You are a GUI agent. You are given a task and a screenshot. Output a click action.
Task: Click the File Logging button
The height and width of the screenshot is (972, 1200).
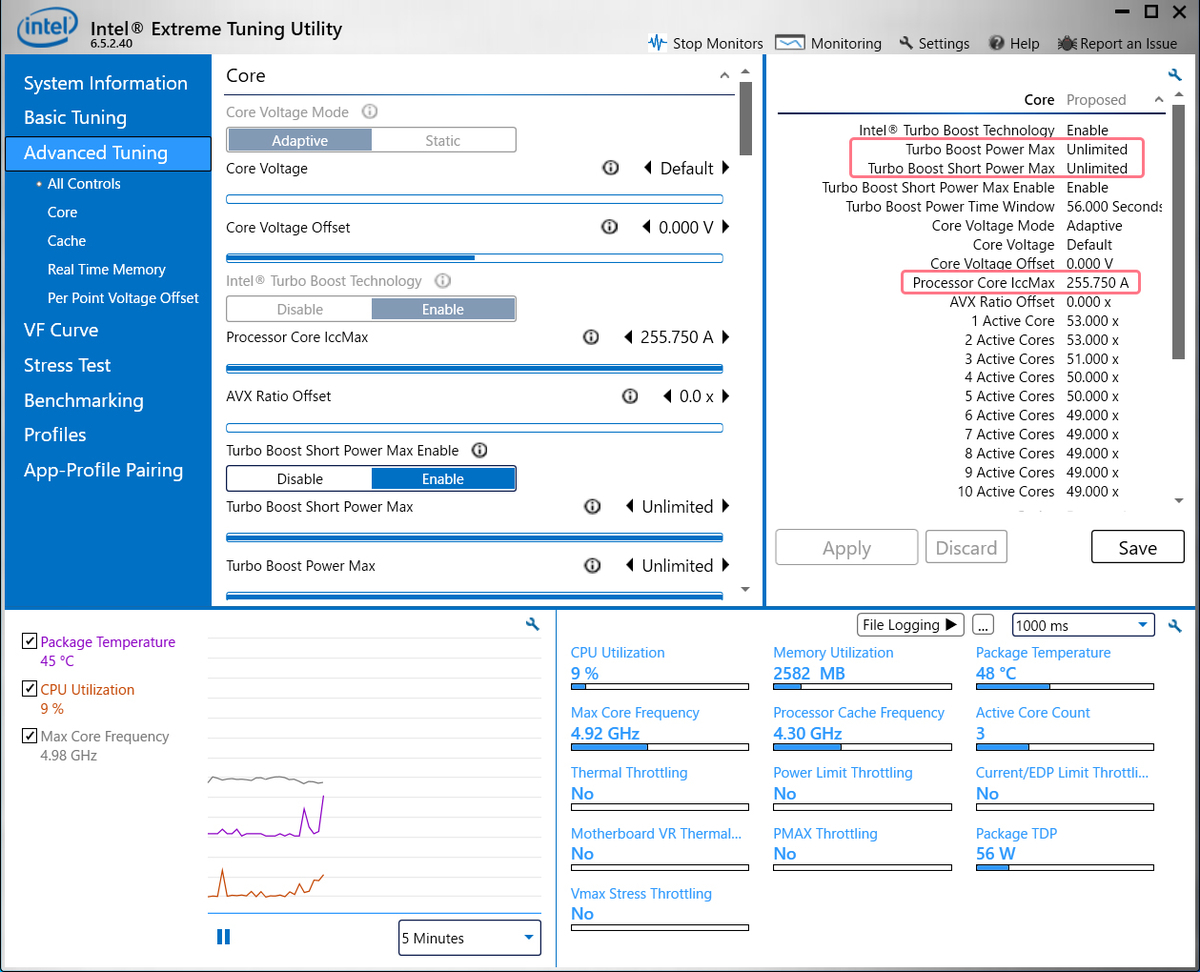[x=910, y=625]
